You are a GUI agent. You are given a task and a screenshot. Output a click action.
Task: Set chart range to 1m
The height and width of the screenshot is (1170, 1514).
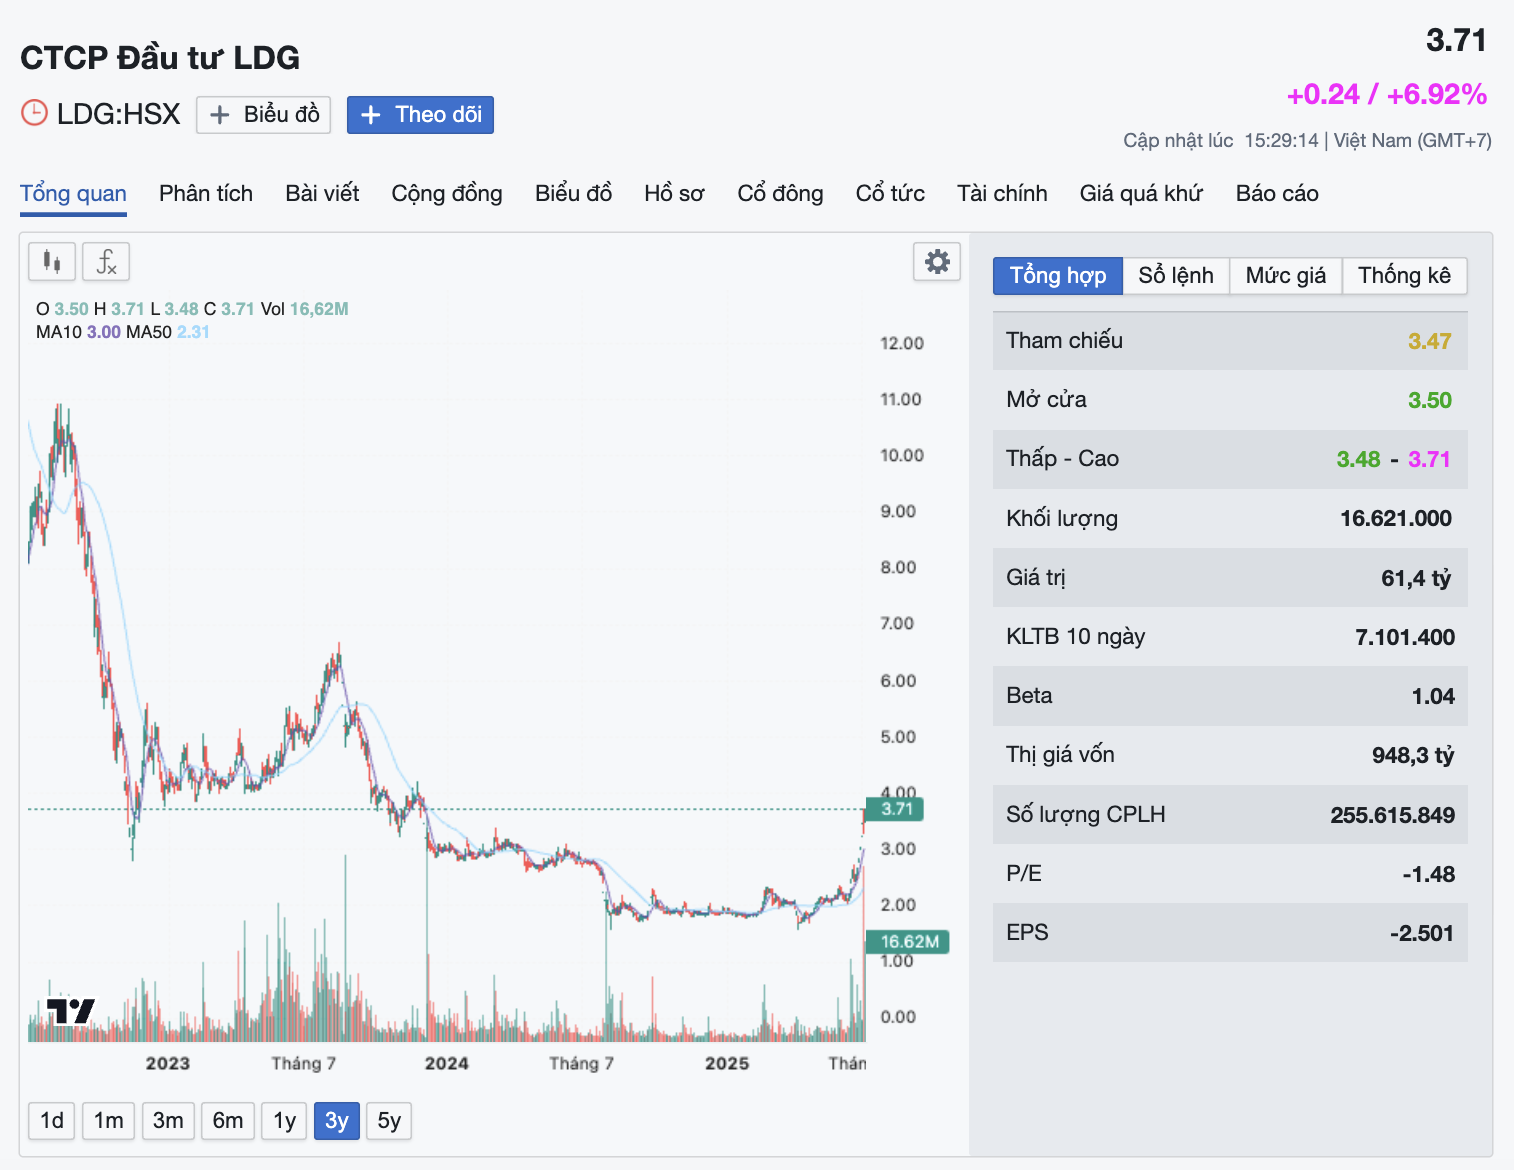pos(109,1121)
